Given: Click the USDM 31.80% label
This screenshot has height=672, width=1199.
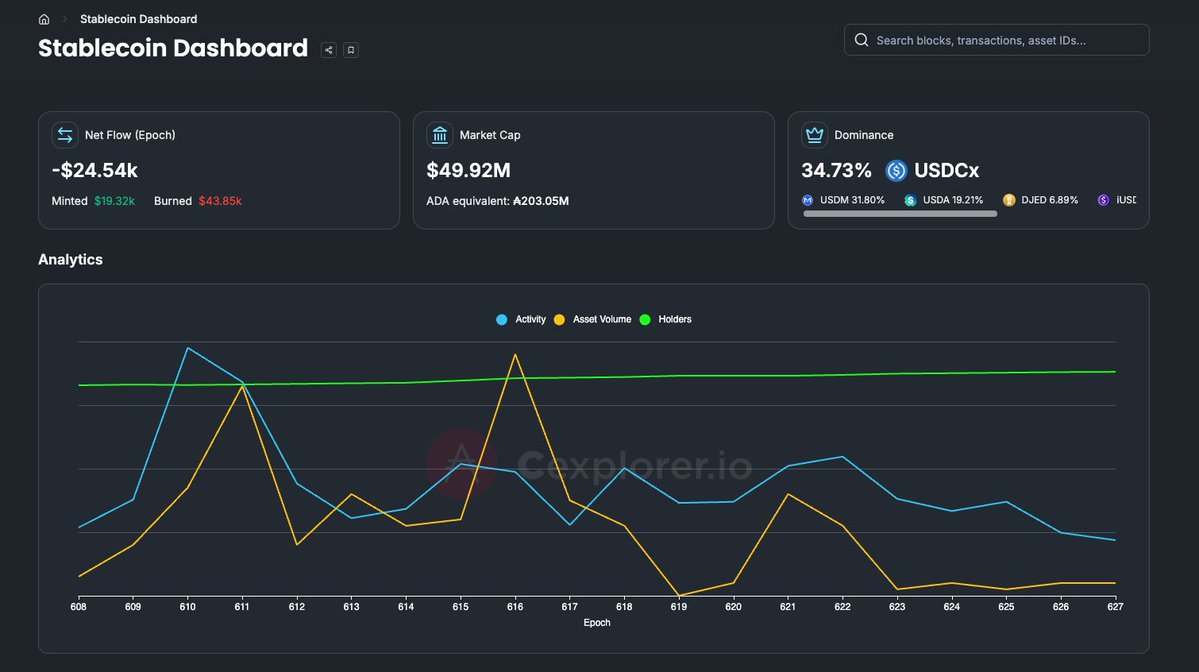Looking at the screenshot, I should coord(852,200).
